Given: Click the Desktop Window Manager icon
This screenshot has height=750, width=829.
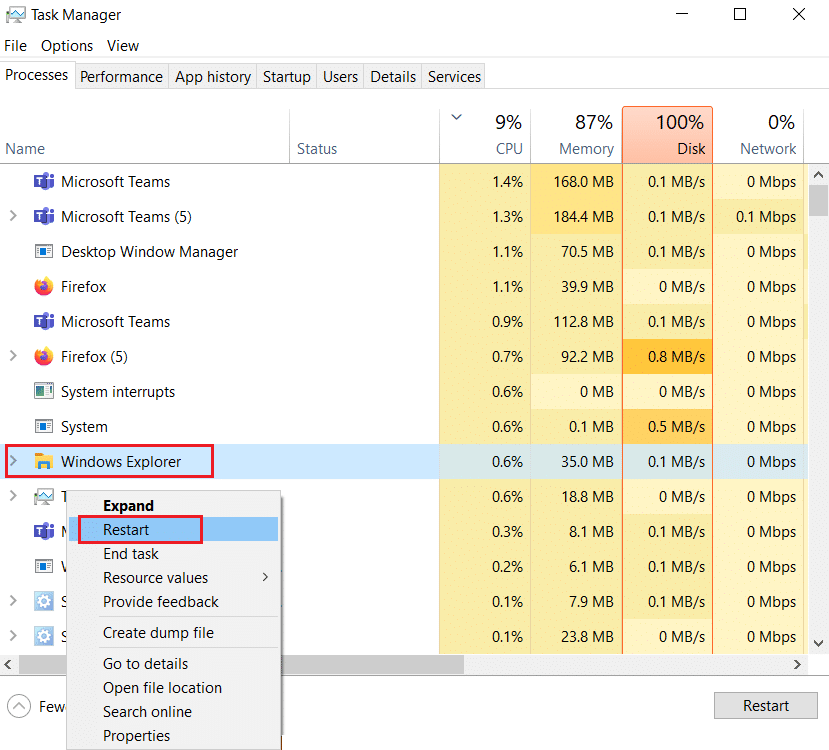Looking at the screenshot, I should click(x=43, y=251).
